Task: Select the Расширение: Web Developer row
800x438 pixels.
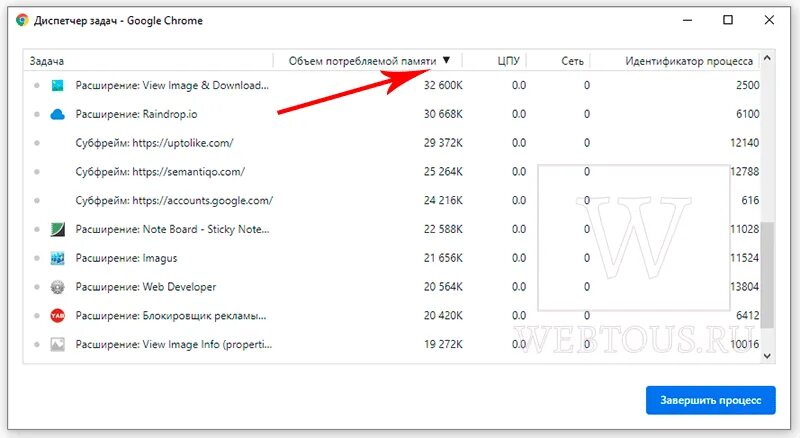Action: pyautogui.click(x=392, y=287)
